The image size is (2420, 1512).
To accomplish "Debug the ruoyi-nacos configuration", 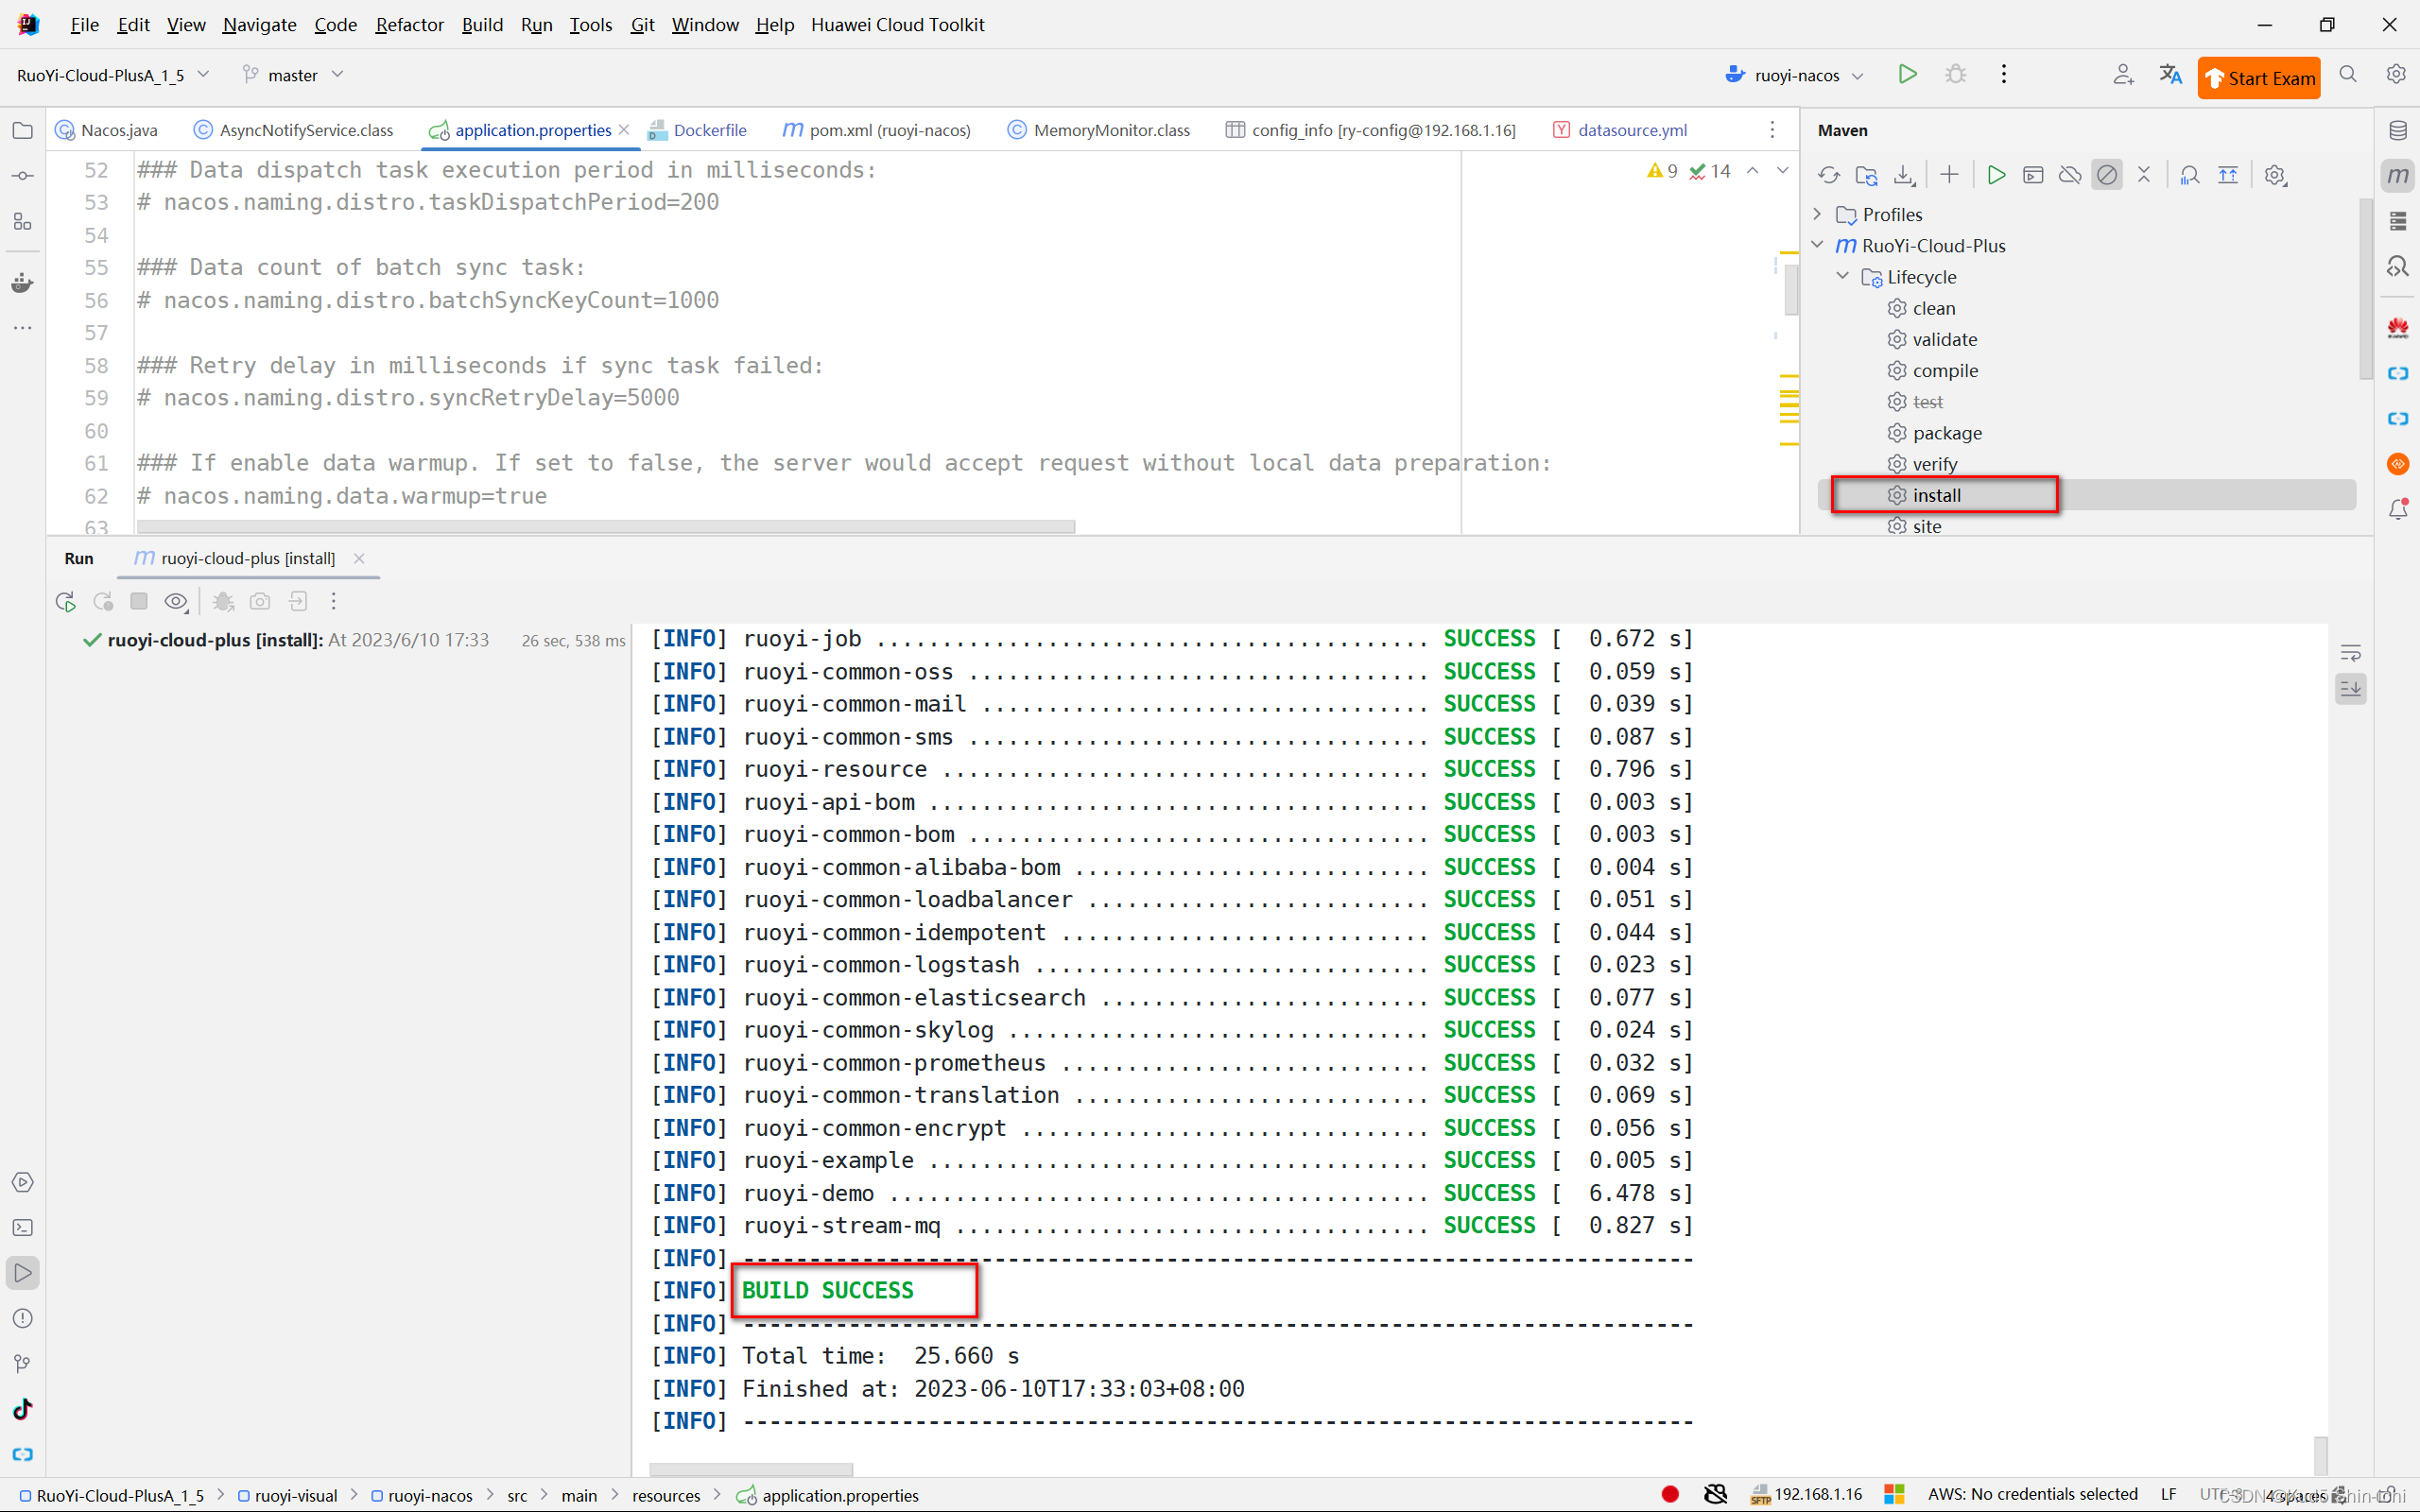I will click(x=1956, y=74).
